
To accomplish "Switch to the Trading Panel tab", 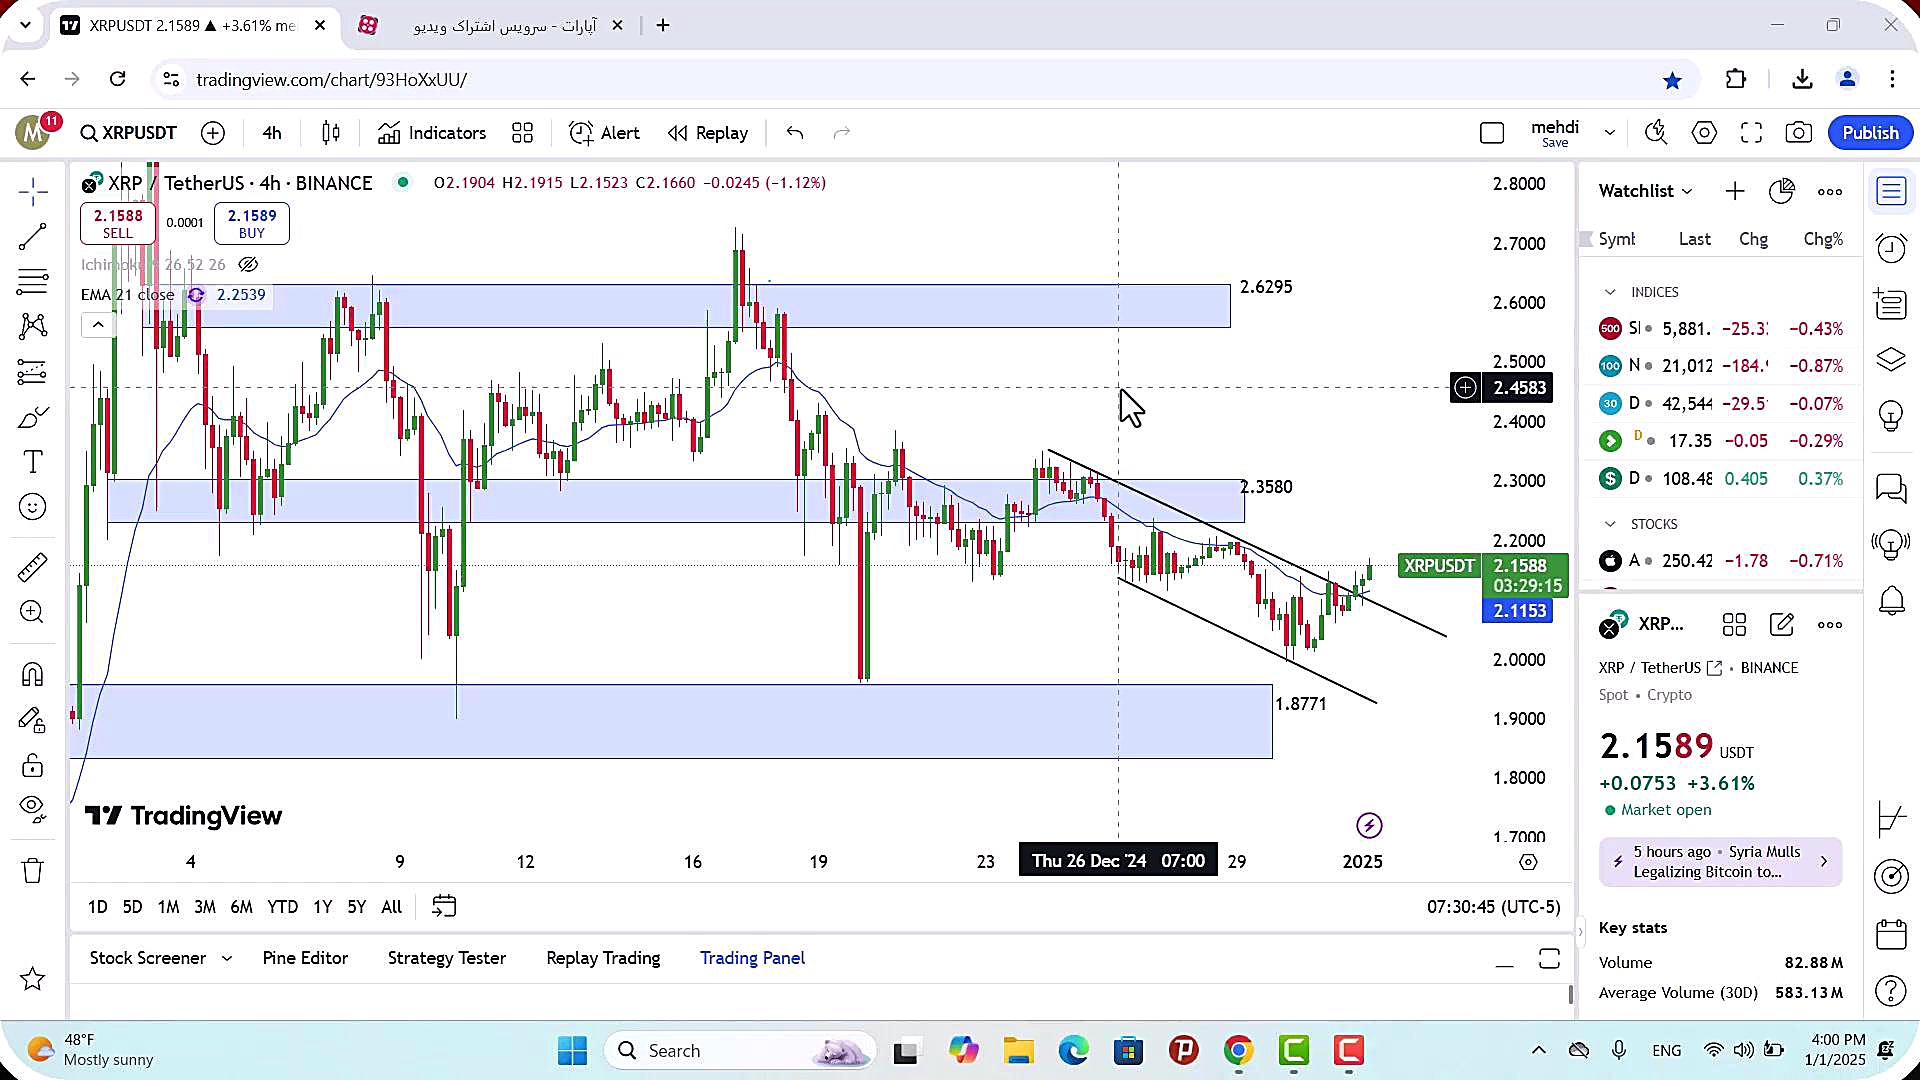I will (x=752, y=958).
